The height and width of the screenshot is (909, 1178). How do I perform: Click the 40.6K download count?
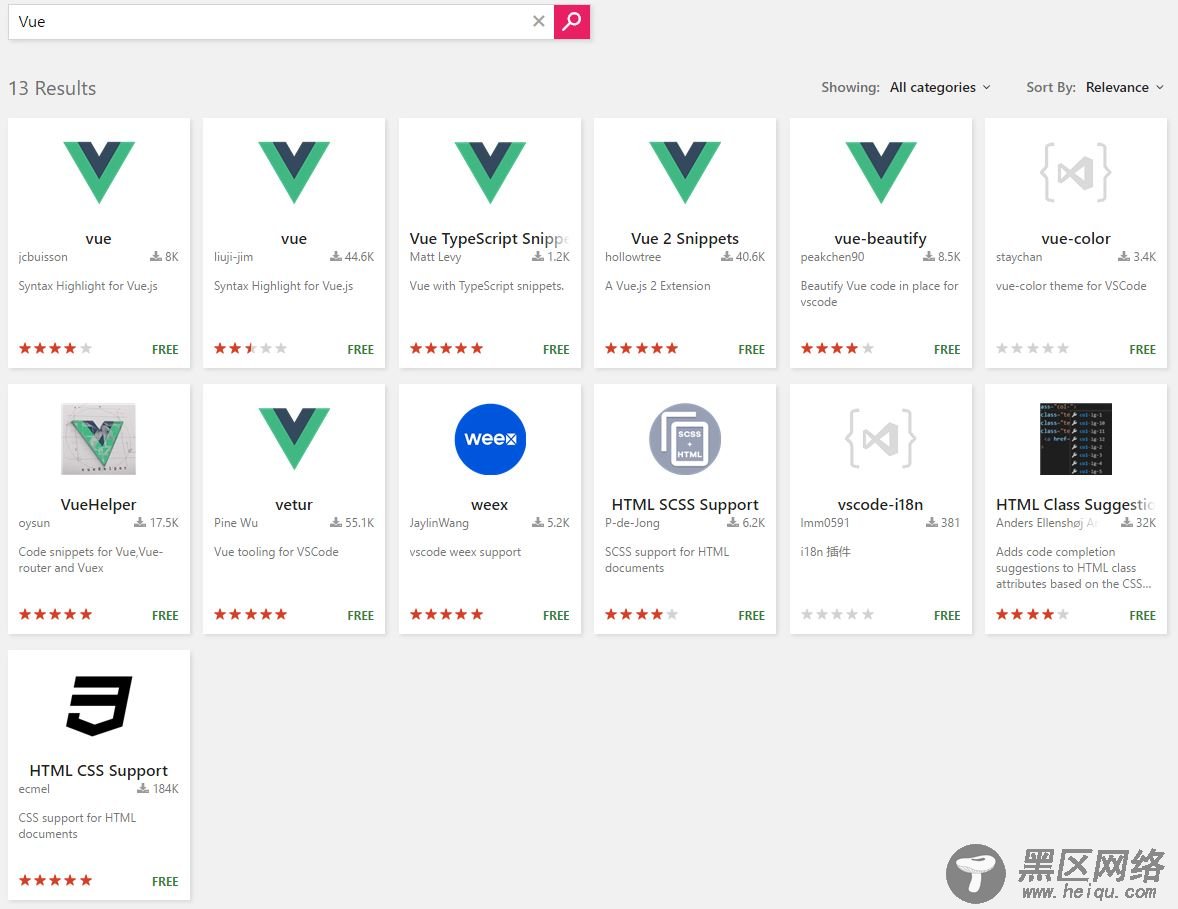742,257
